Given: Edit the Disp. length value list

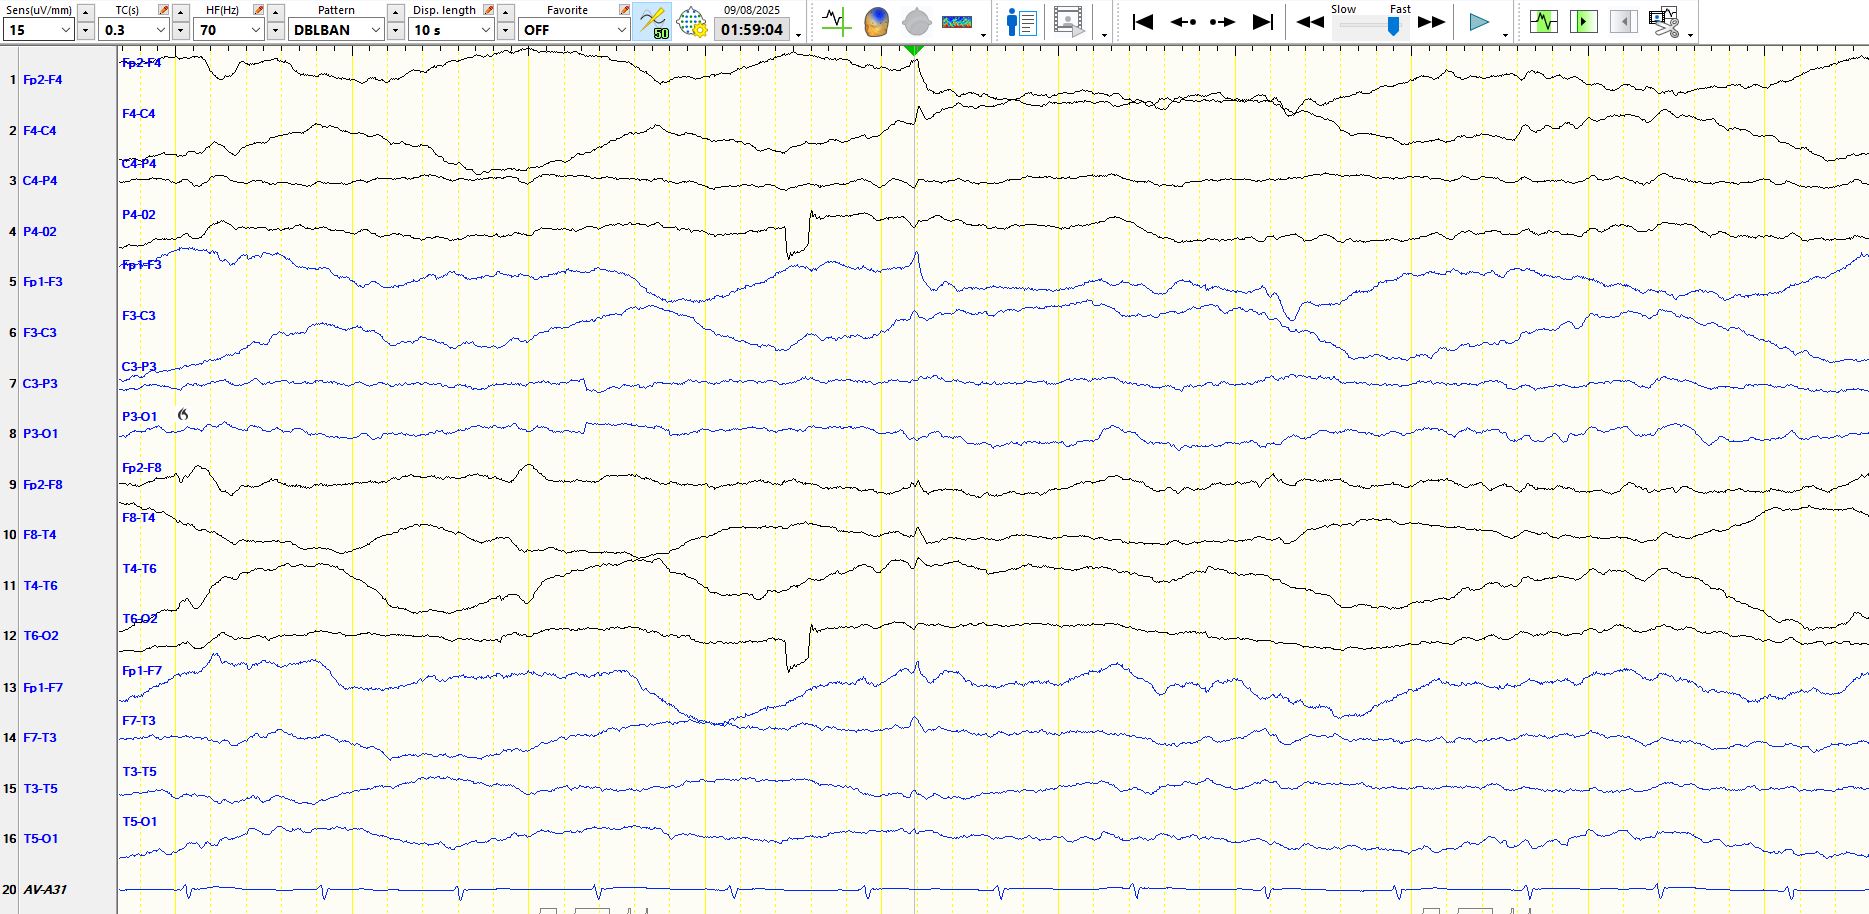Looking at the screenshot, I should (488, 10).
